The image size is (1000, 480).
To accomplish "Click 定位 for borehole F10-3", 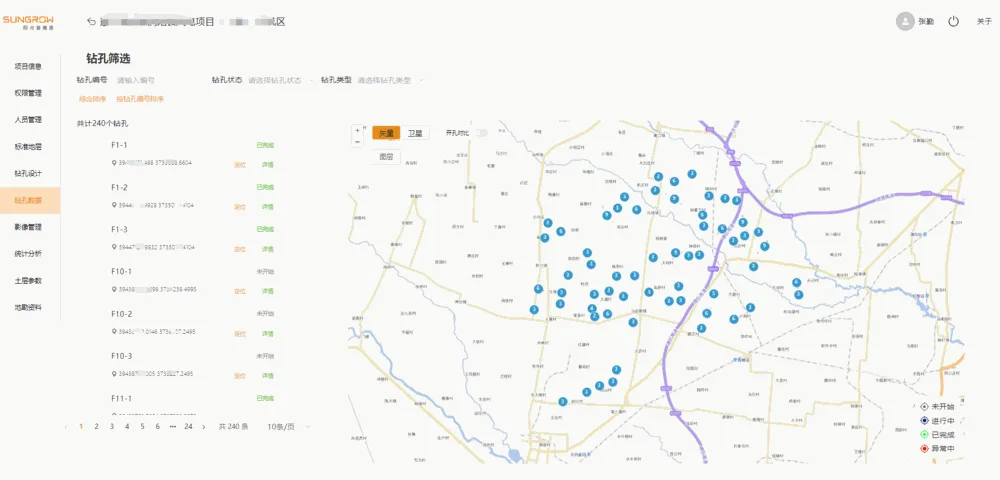I will pyautogui.click(x=240, y=376).
